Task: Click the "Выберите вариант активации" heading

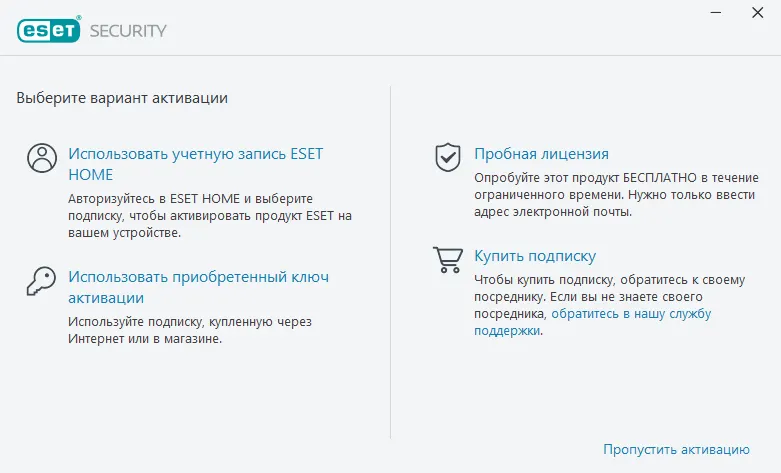Action: 122,98
